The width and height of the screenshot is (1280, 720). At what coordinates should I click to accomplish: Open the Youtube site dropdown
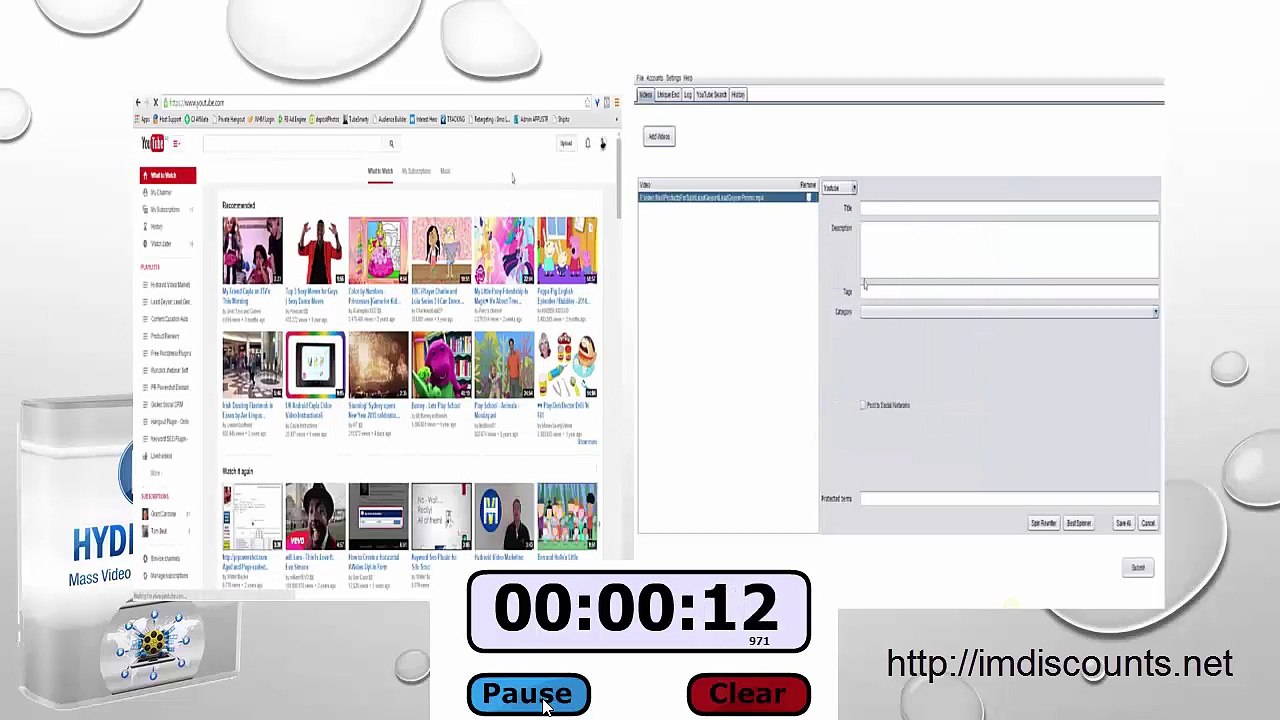coord(840,188)
